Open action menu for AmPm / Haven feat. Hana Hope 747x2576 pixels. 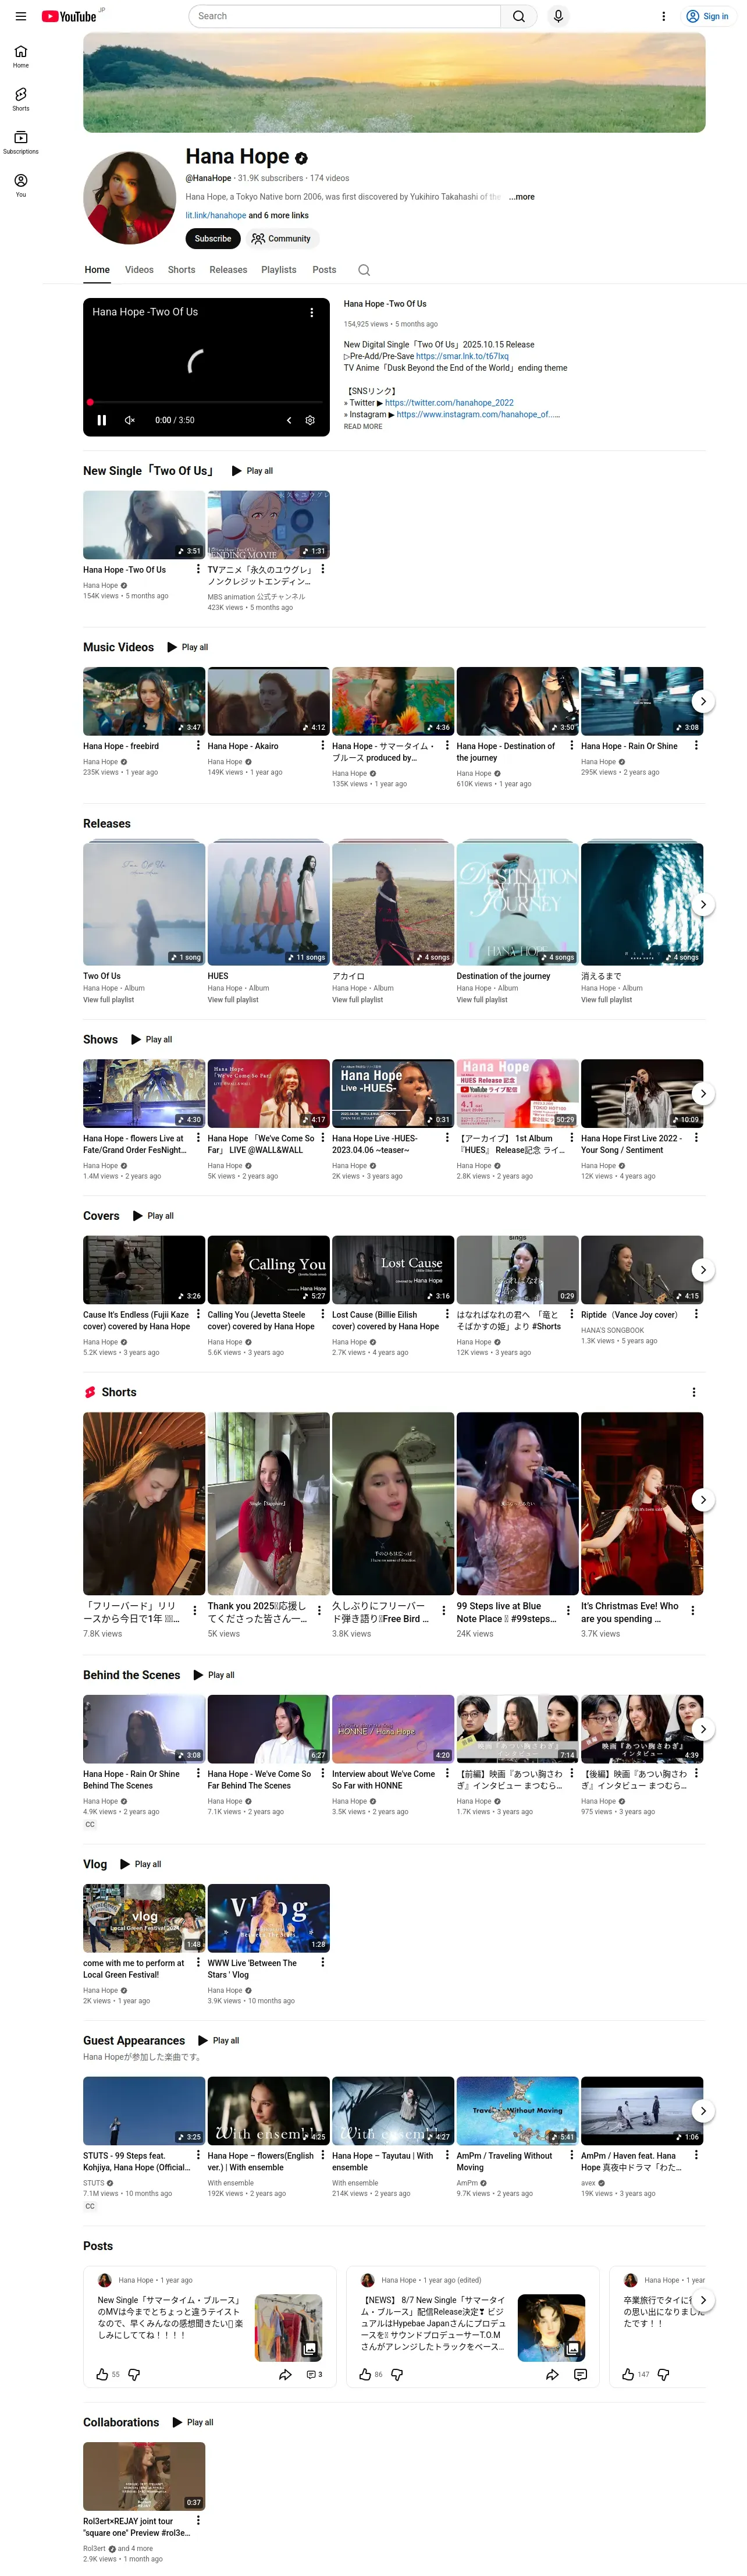coord(696,2155)
